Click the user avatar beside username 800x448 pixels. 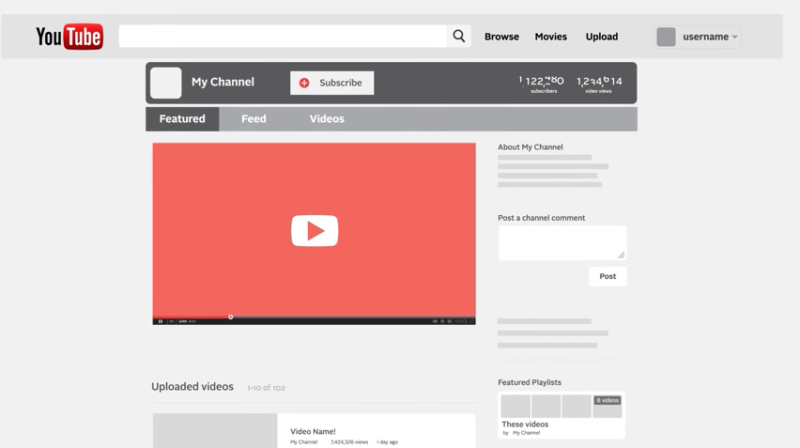pos(666,37)
